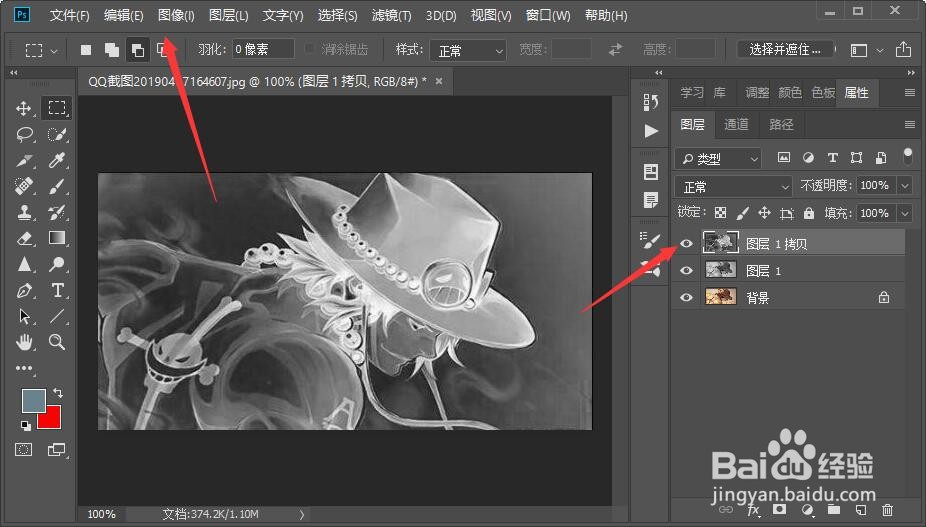Select the Horizontal Type tool

coord(57,290)
